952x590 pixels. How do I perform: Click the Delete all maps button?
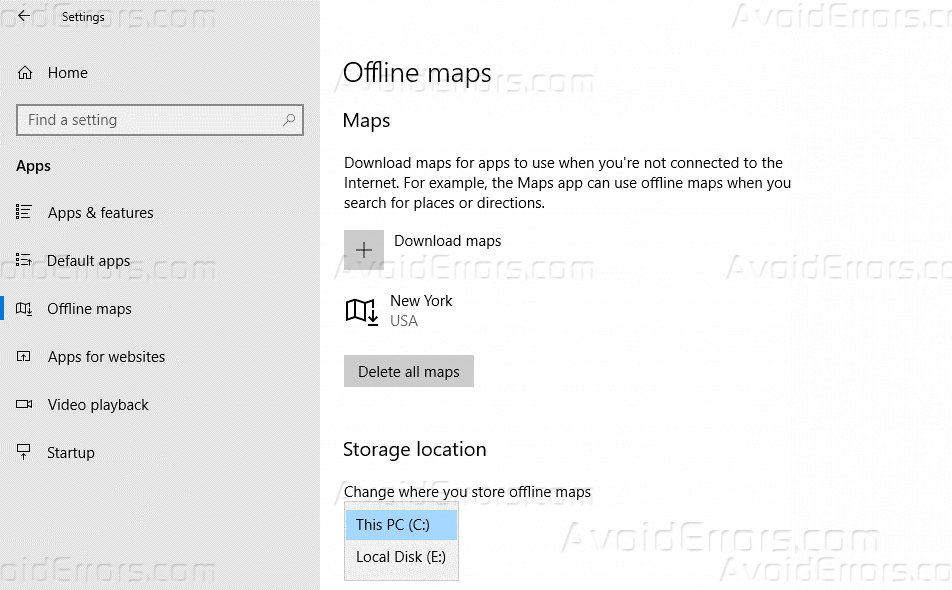(408, 371)
